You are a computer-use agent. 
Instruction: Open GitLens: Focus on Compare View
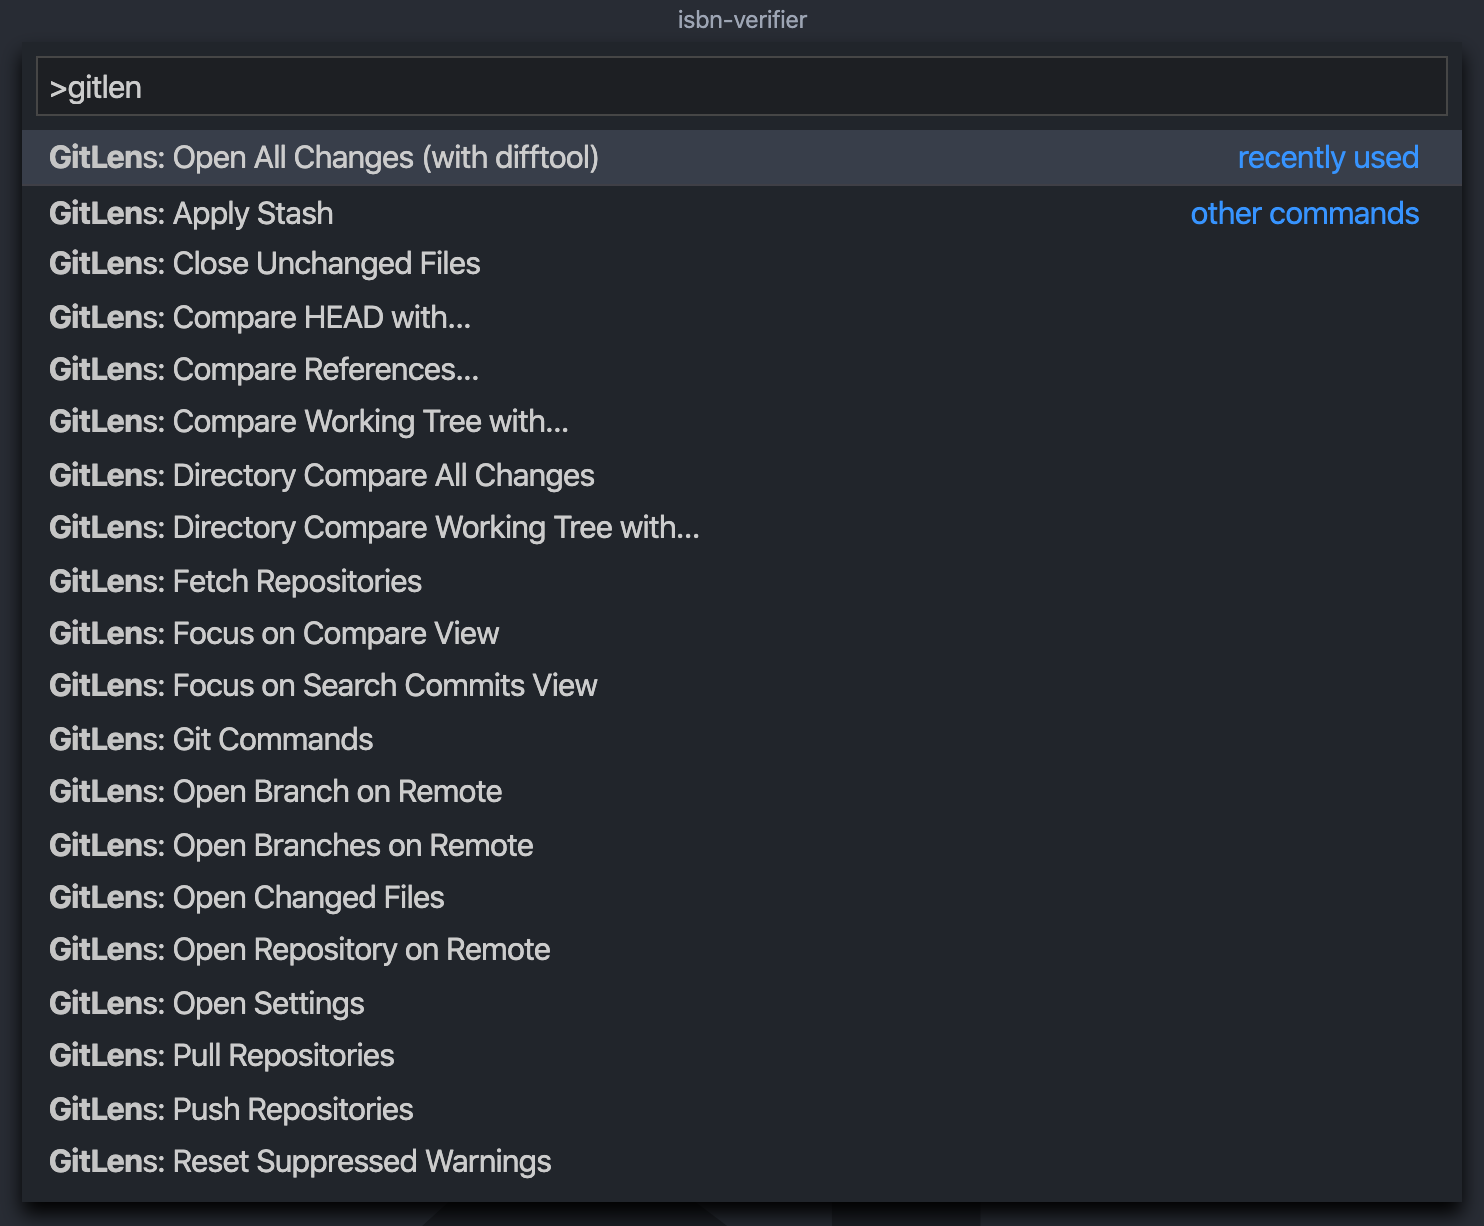pyautogui.click(x=274, y=633)
